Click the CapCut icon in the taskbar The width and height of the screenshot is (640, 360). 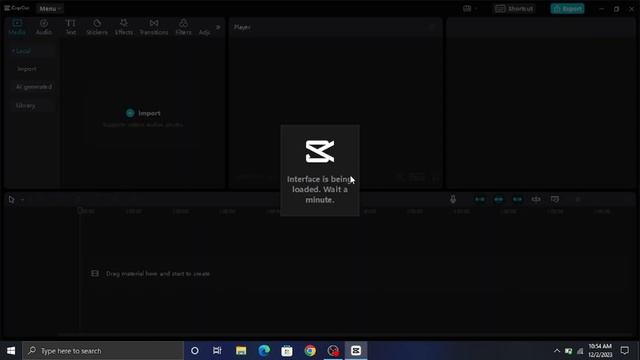pyautogui.click(x=356, y=351)
